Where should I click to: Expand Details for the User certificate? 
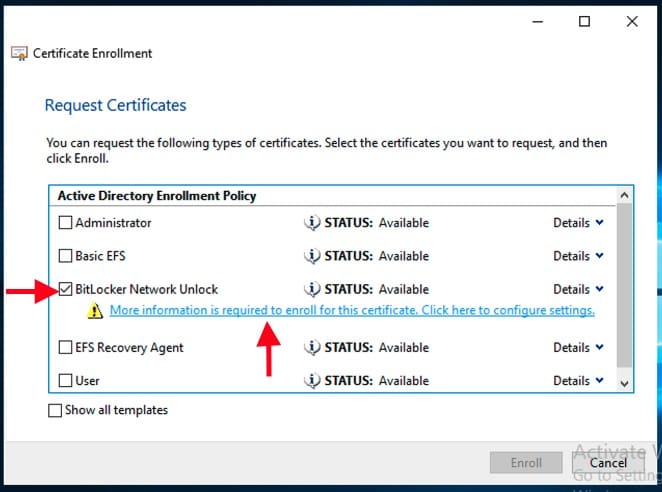[x=578, y=381]
